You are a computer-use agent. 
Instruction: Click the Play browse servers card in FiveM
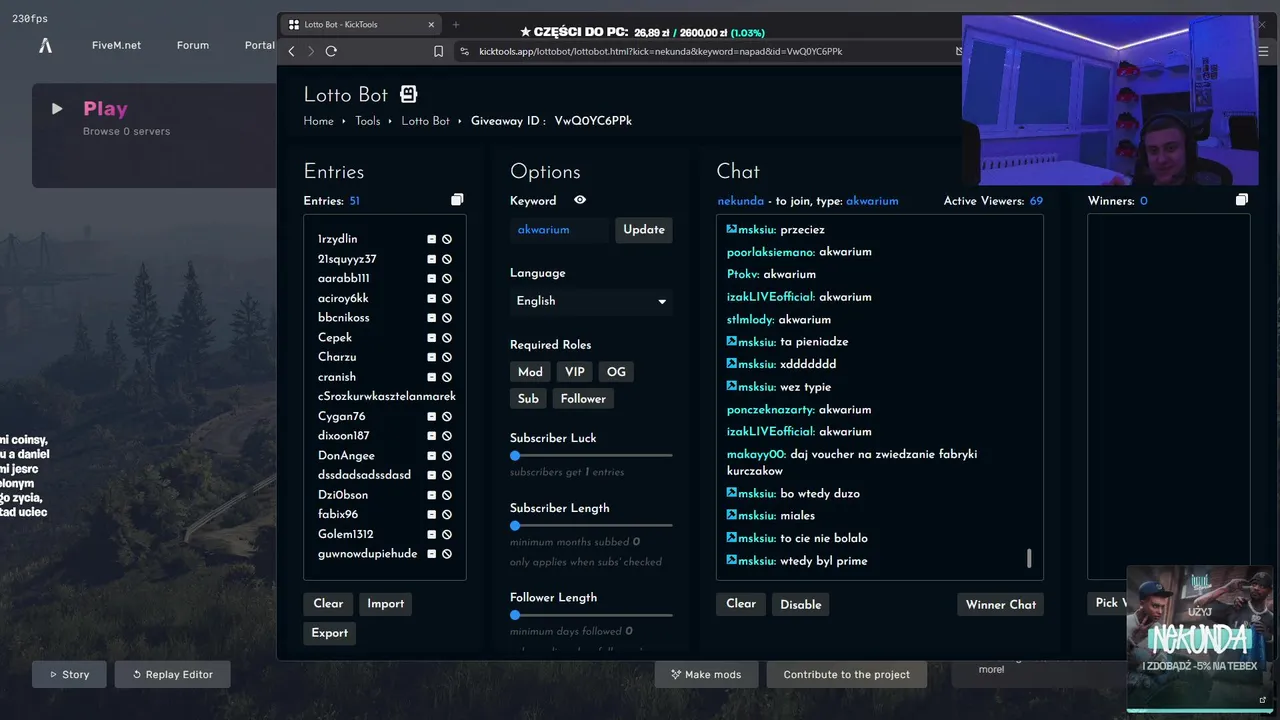pyautogui.click(x=154, y=136)
